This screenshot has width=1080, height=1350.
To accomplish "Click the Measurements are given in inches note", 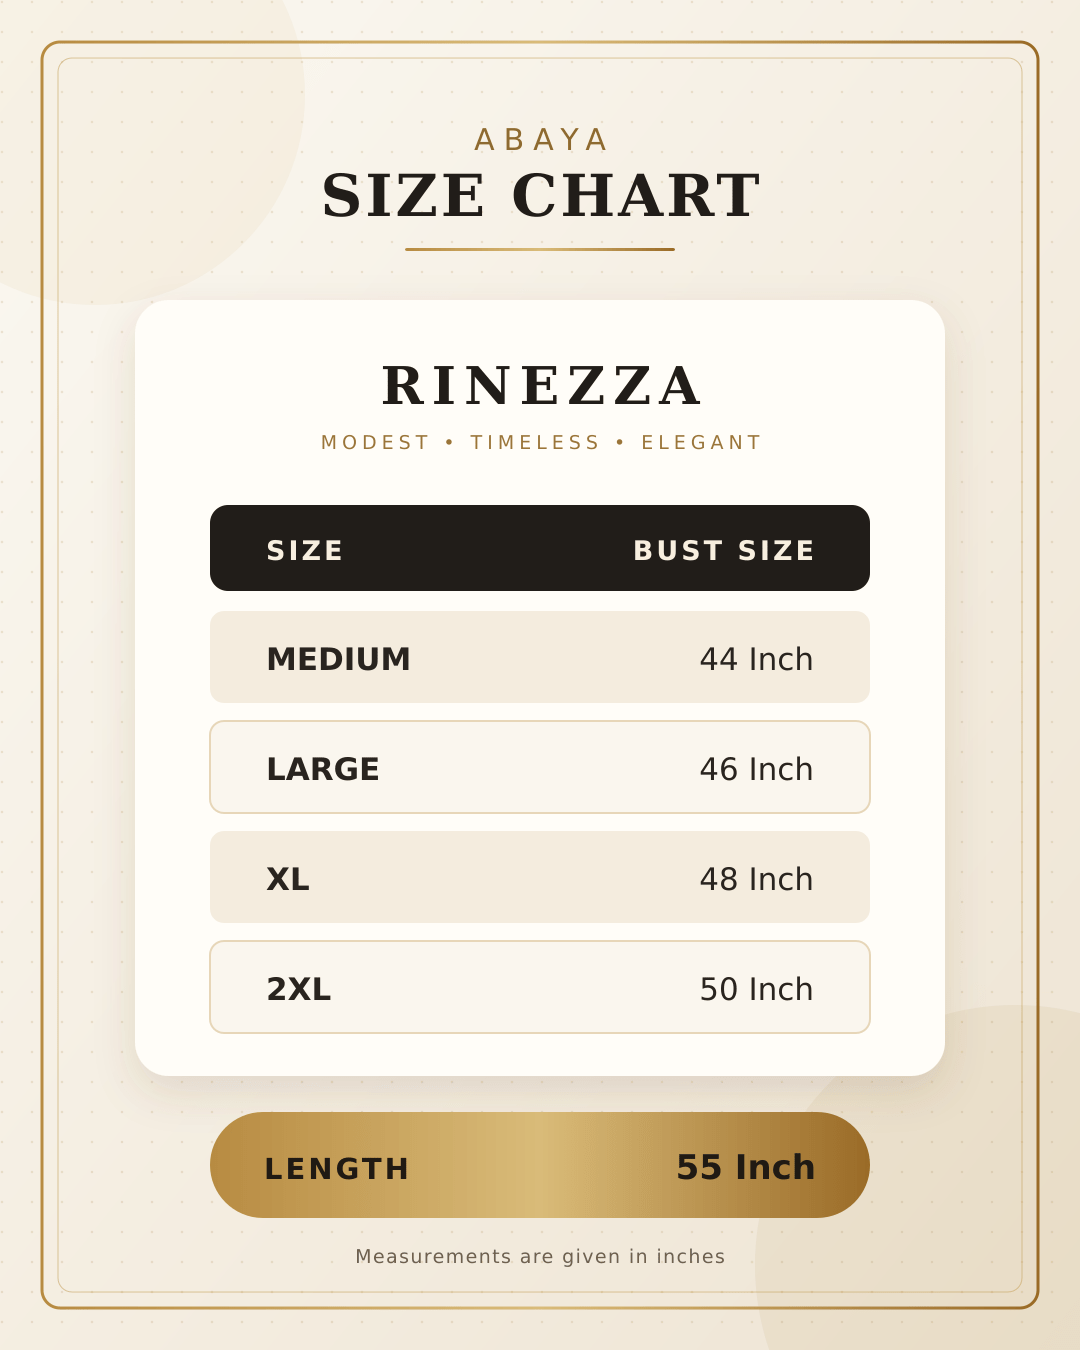I will pyautogui.click(x=540, y=1256).
